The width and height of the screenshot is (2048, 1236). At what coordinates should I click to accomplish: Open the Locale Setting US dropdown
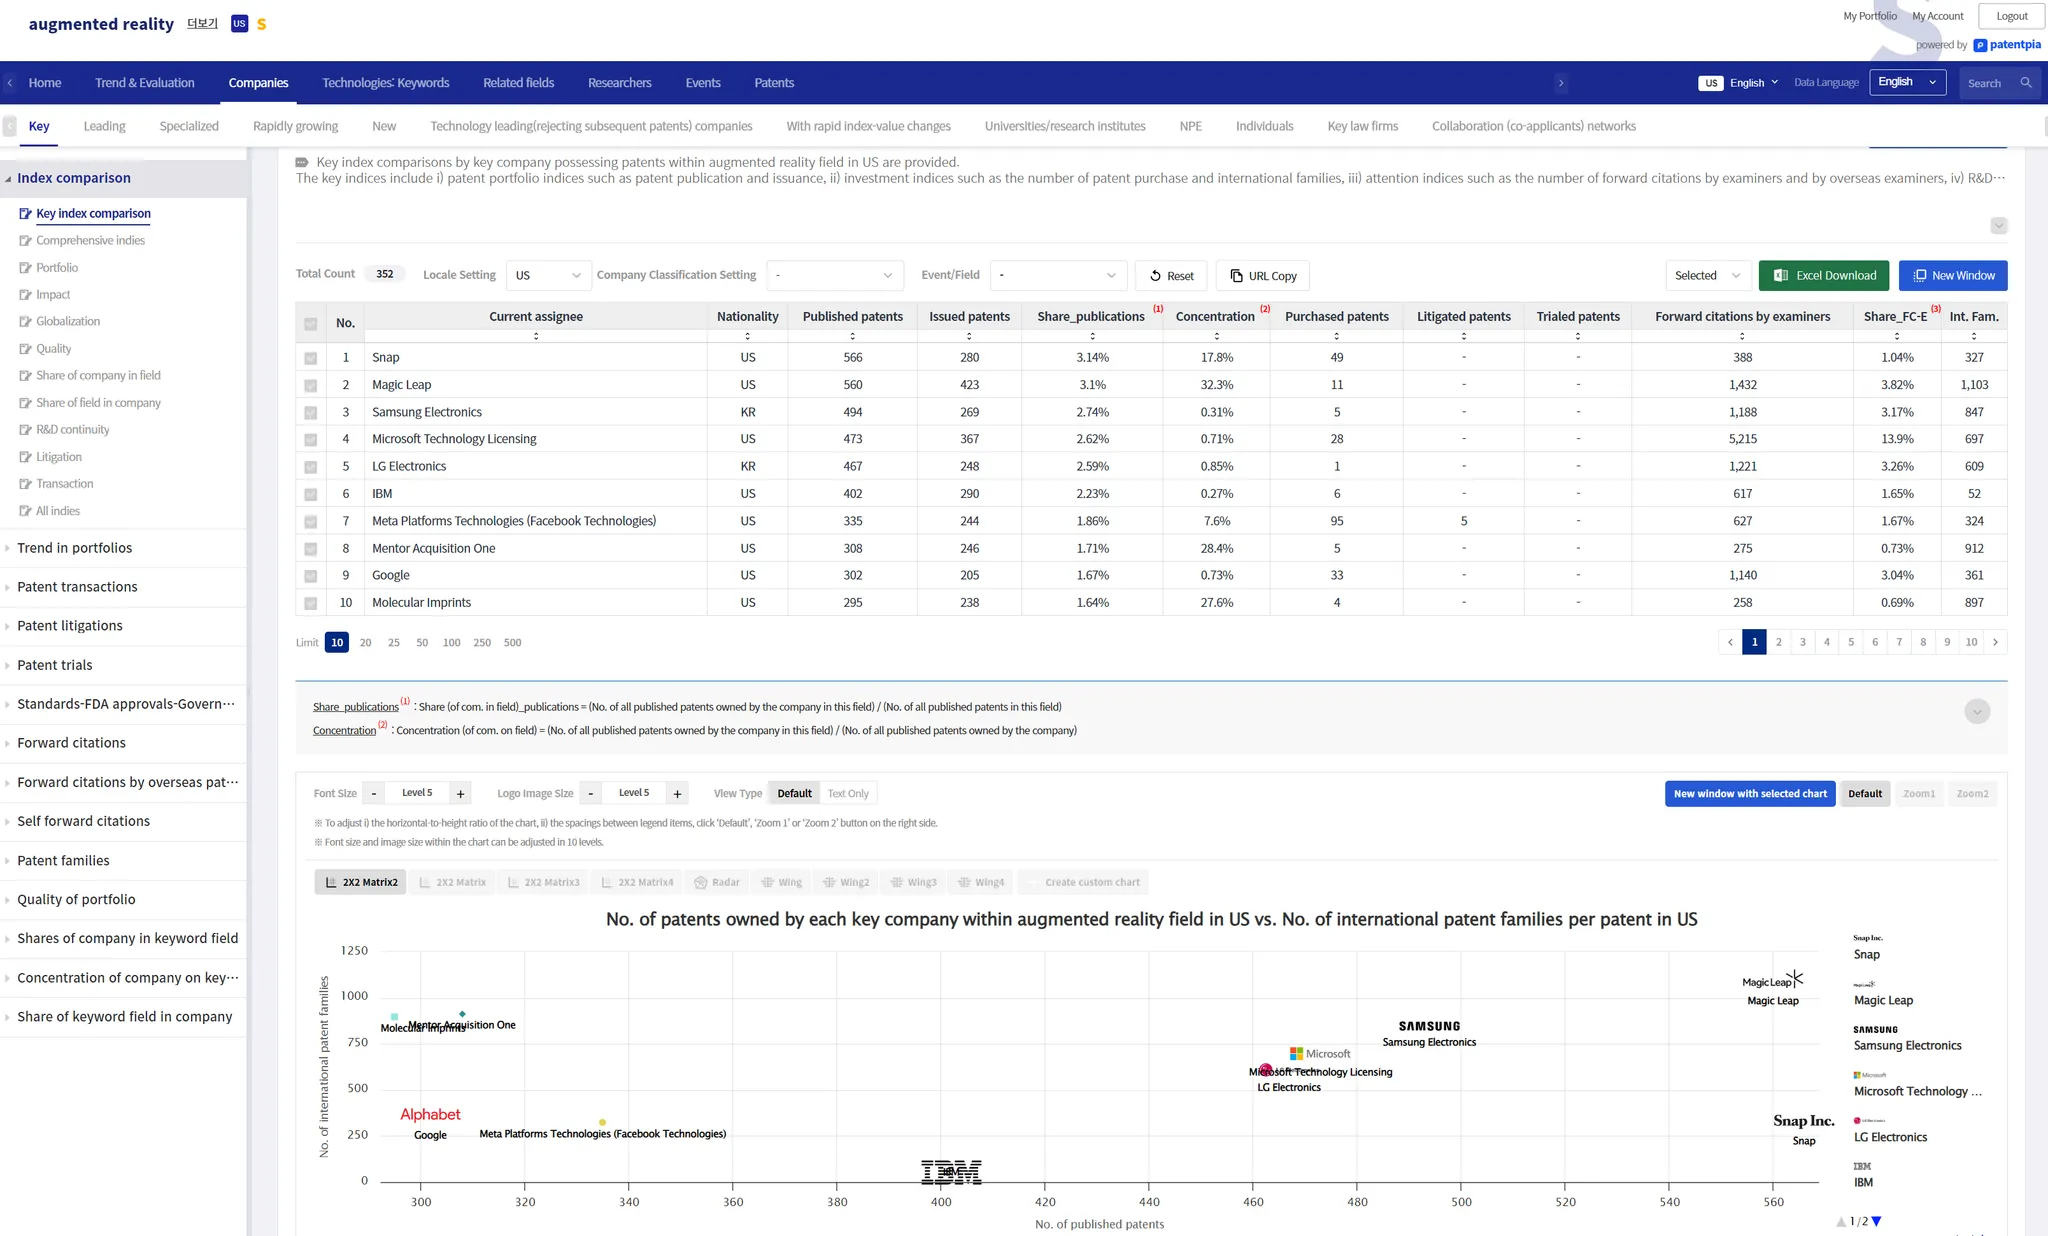click(x=548, y=276)
